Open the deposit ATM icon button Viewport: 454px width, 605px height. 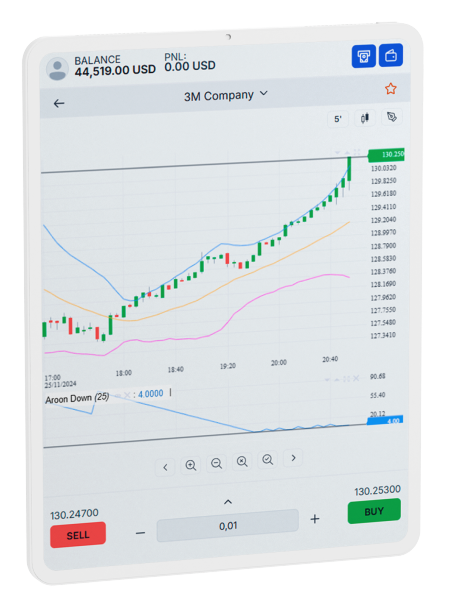[x=363, y=56]
